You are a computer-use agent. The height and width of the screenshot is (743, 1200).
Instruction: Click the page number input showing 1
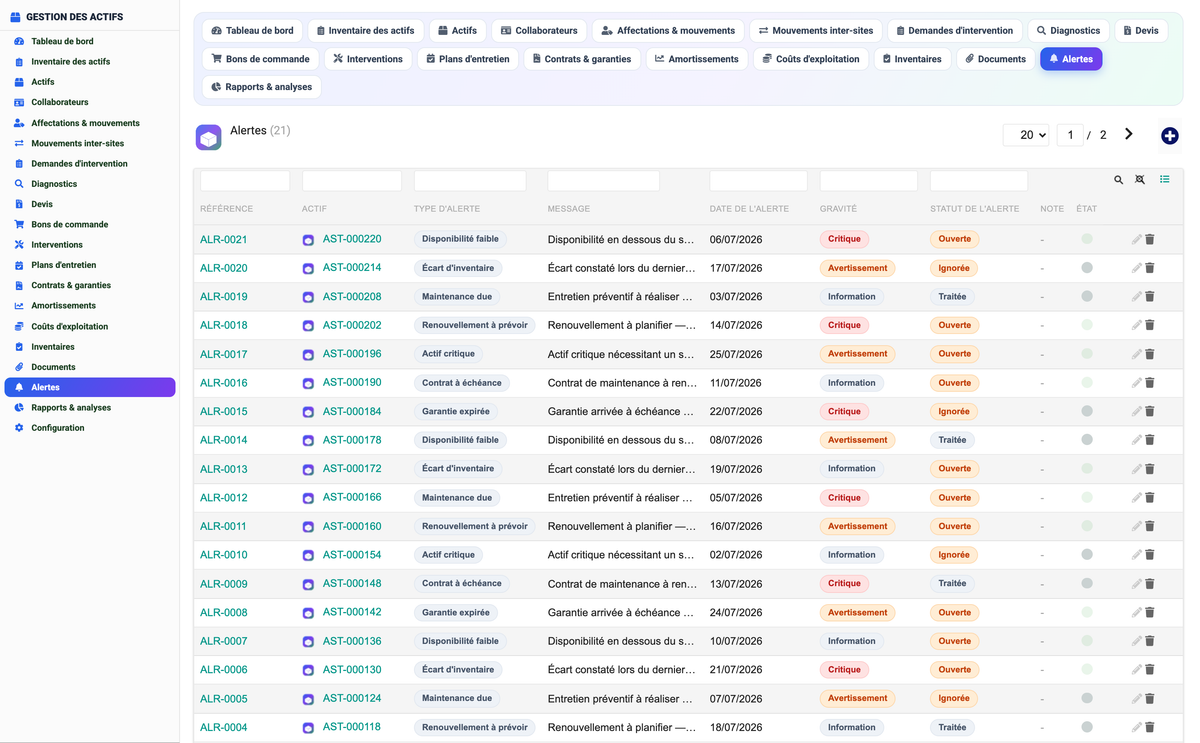(1070, 135)
